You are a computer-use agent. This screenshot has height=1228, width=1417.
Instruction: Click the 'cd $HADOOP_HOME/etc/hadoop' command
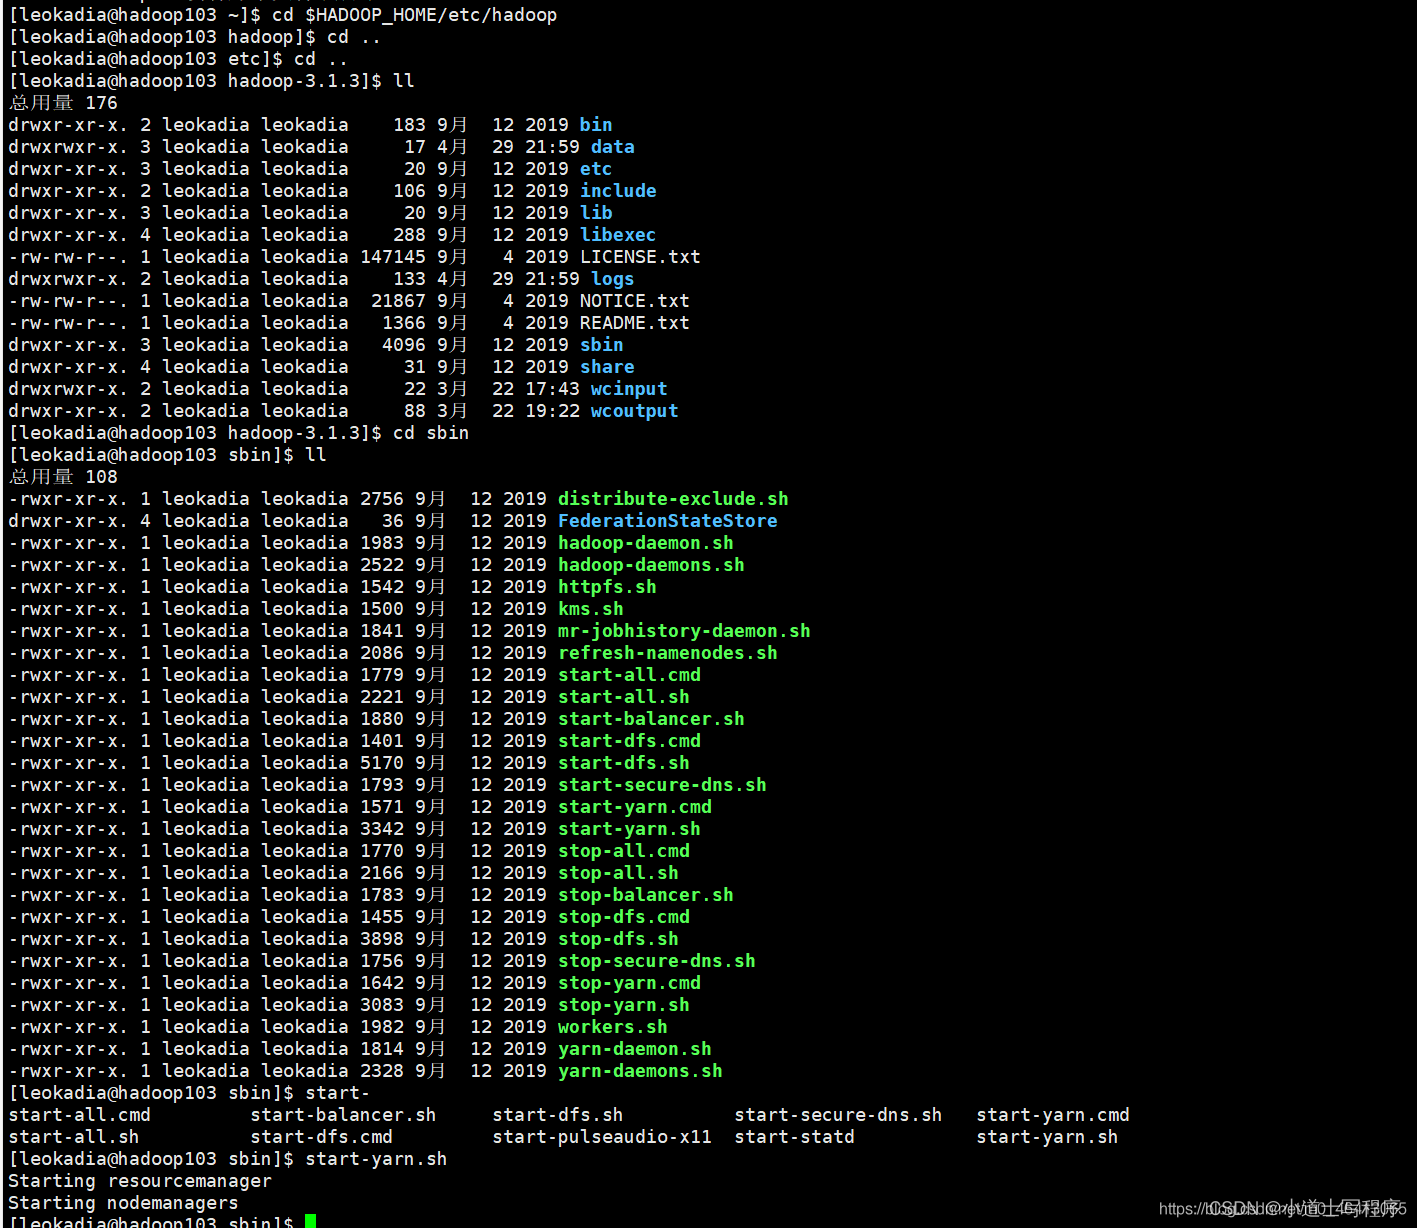tap(415, 15)
